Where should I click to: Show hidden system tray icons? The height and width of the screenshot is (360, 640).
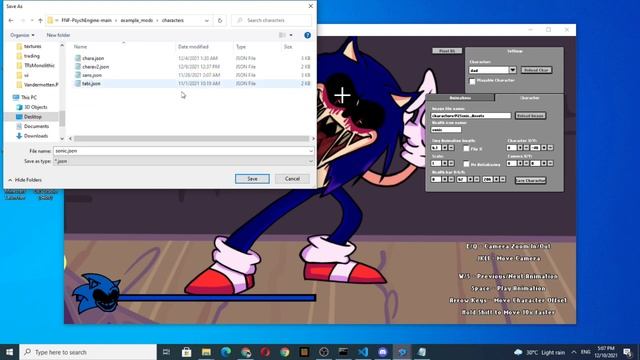574,352
